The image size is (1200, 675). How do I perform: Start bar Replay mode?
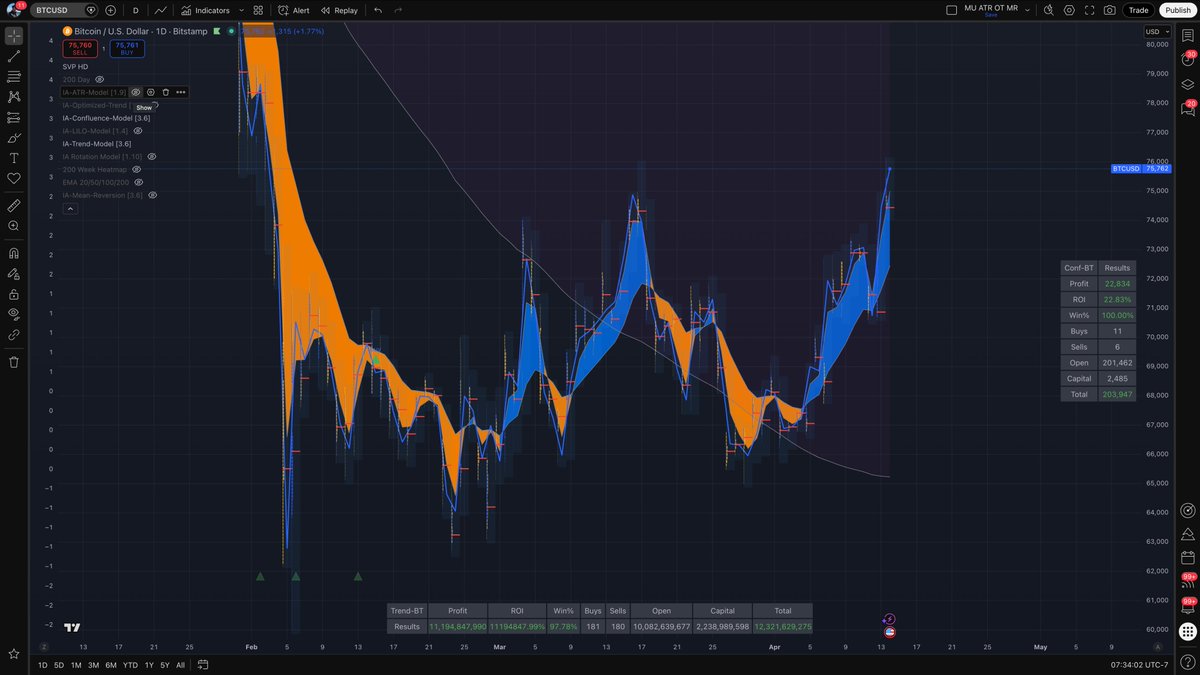point(339,10)
